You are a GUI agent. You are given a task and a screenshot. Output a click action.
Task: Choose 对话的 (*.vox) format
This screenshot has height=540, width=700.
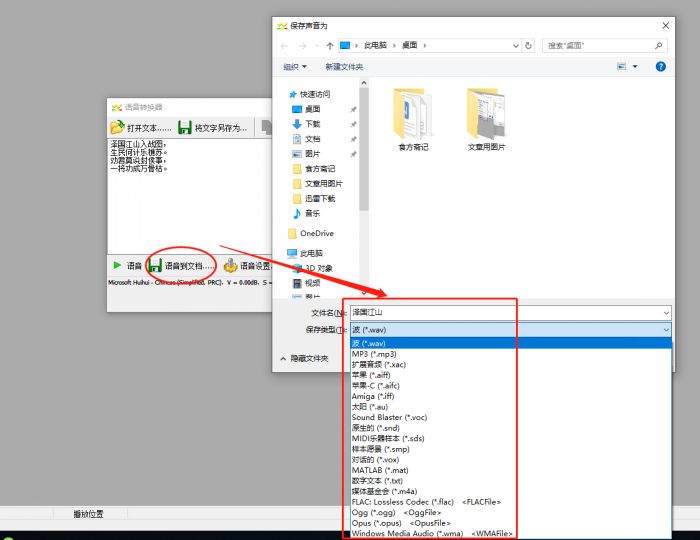[511, 460]
